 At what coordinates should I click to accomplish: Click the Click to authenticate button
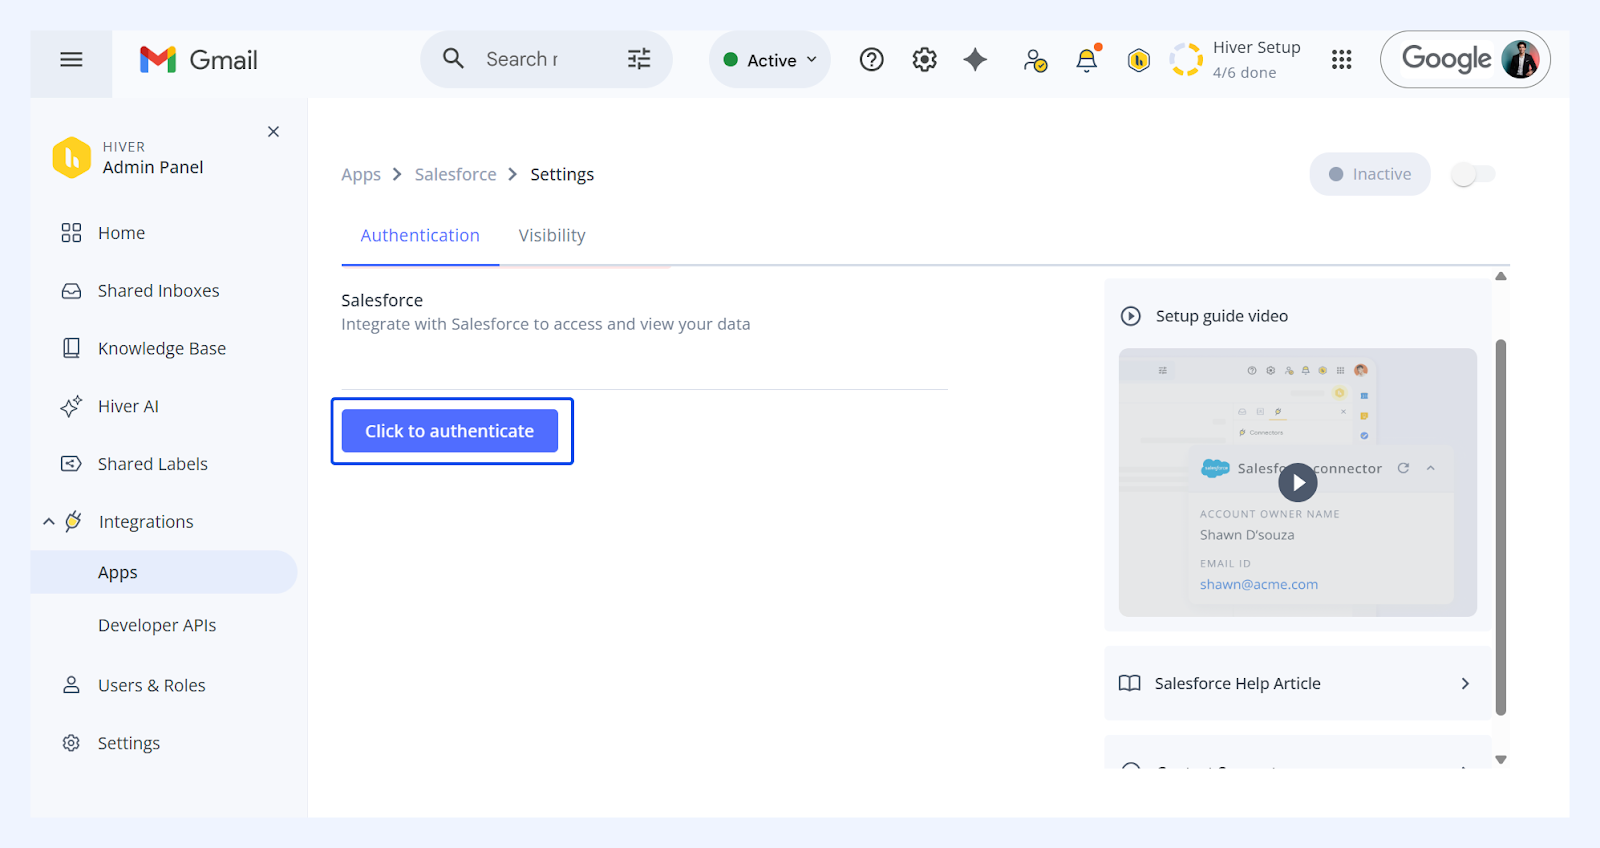click(450, 431)
